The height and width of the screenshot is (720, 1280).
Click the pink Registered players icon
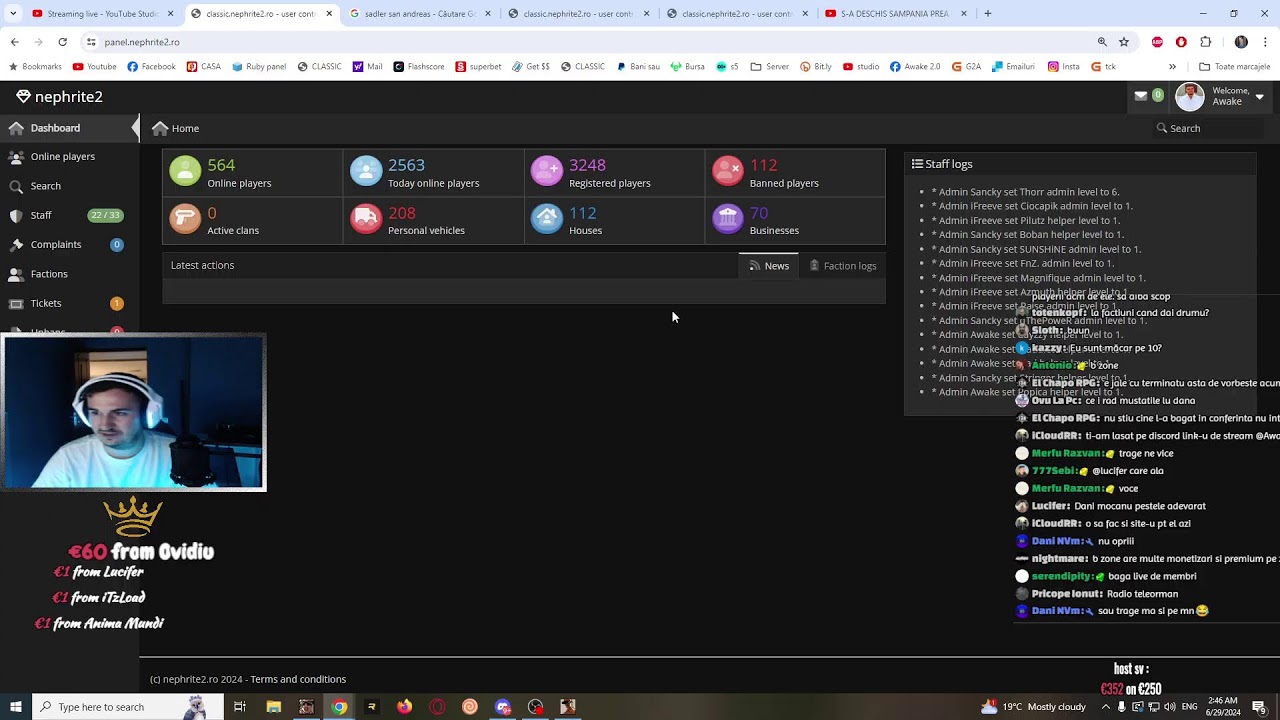pos(547,171)
